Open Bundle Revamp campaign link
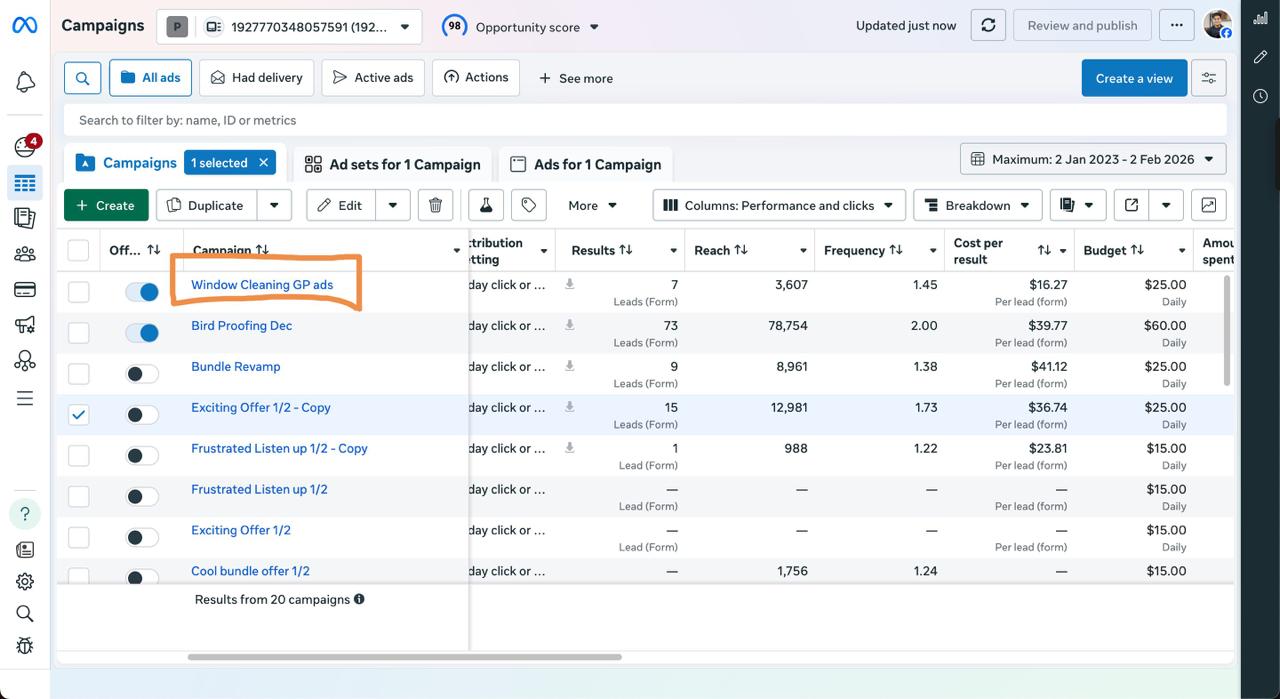The image size is (1280, 699). 236,367
